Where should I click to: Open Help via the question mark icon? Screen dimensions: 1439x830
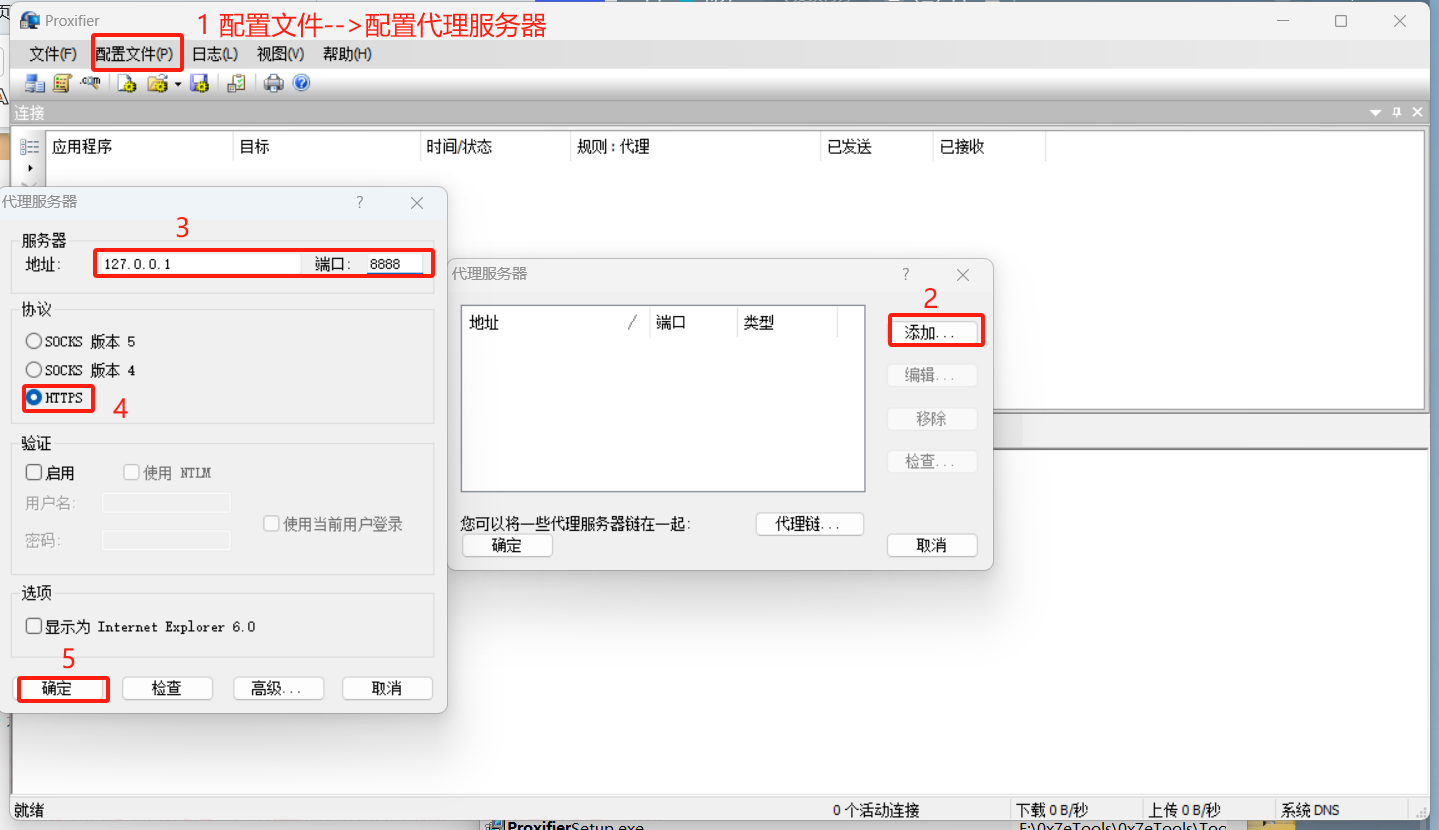[x=301, y=83]
